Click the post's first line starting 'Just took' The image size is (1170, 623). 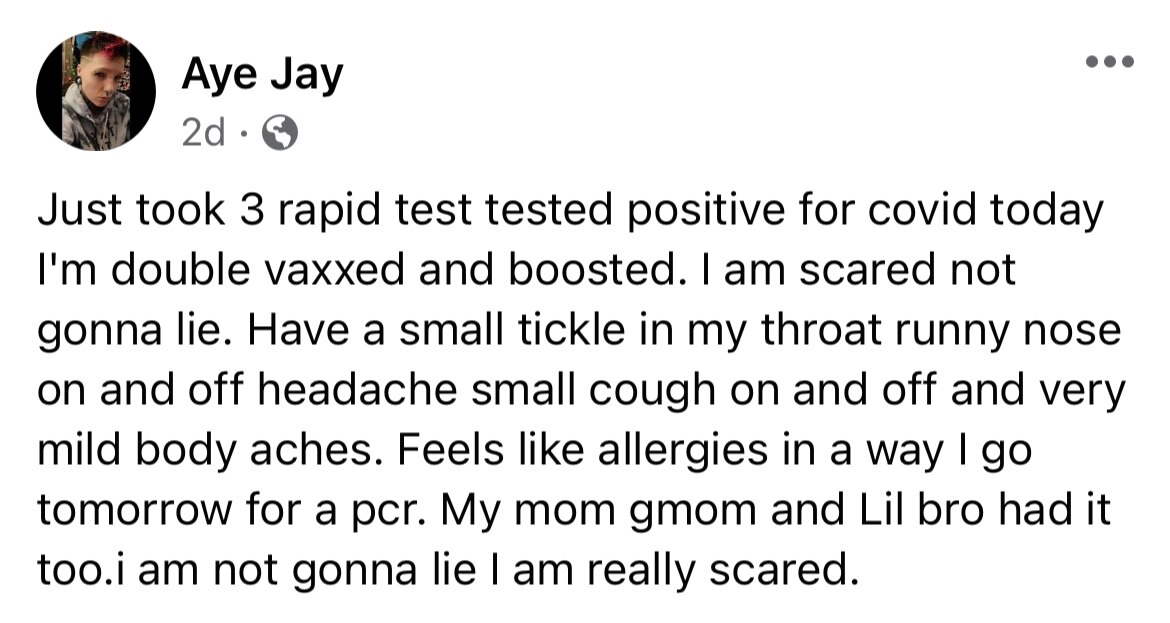point(570,210)
